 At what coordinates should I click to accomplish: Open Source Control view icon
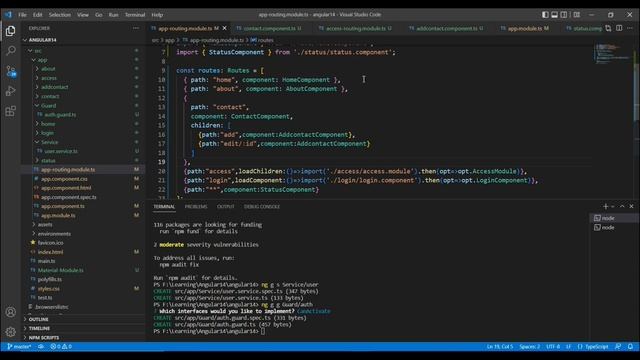[x=11, y=71]
